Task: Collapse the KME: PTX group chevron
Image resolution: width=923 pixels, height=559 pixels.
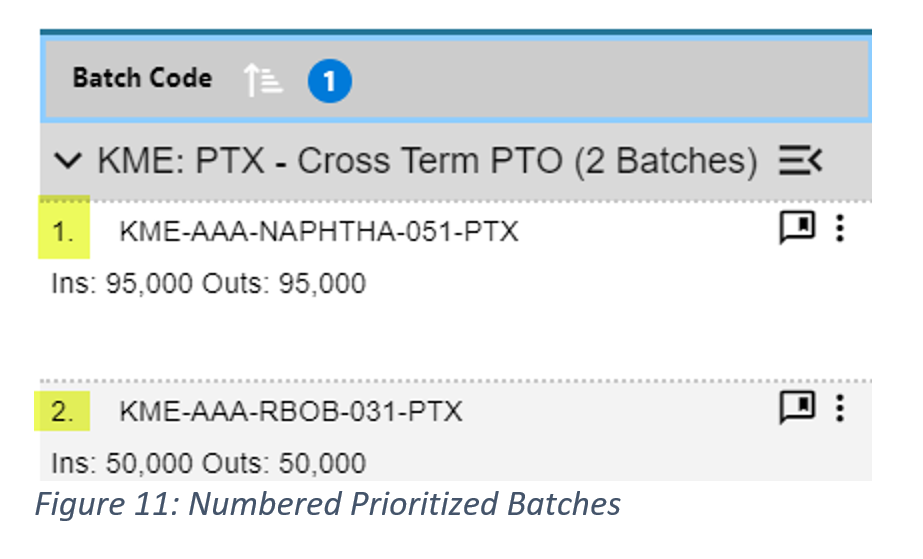Action: coord(68,160)
